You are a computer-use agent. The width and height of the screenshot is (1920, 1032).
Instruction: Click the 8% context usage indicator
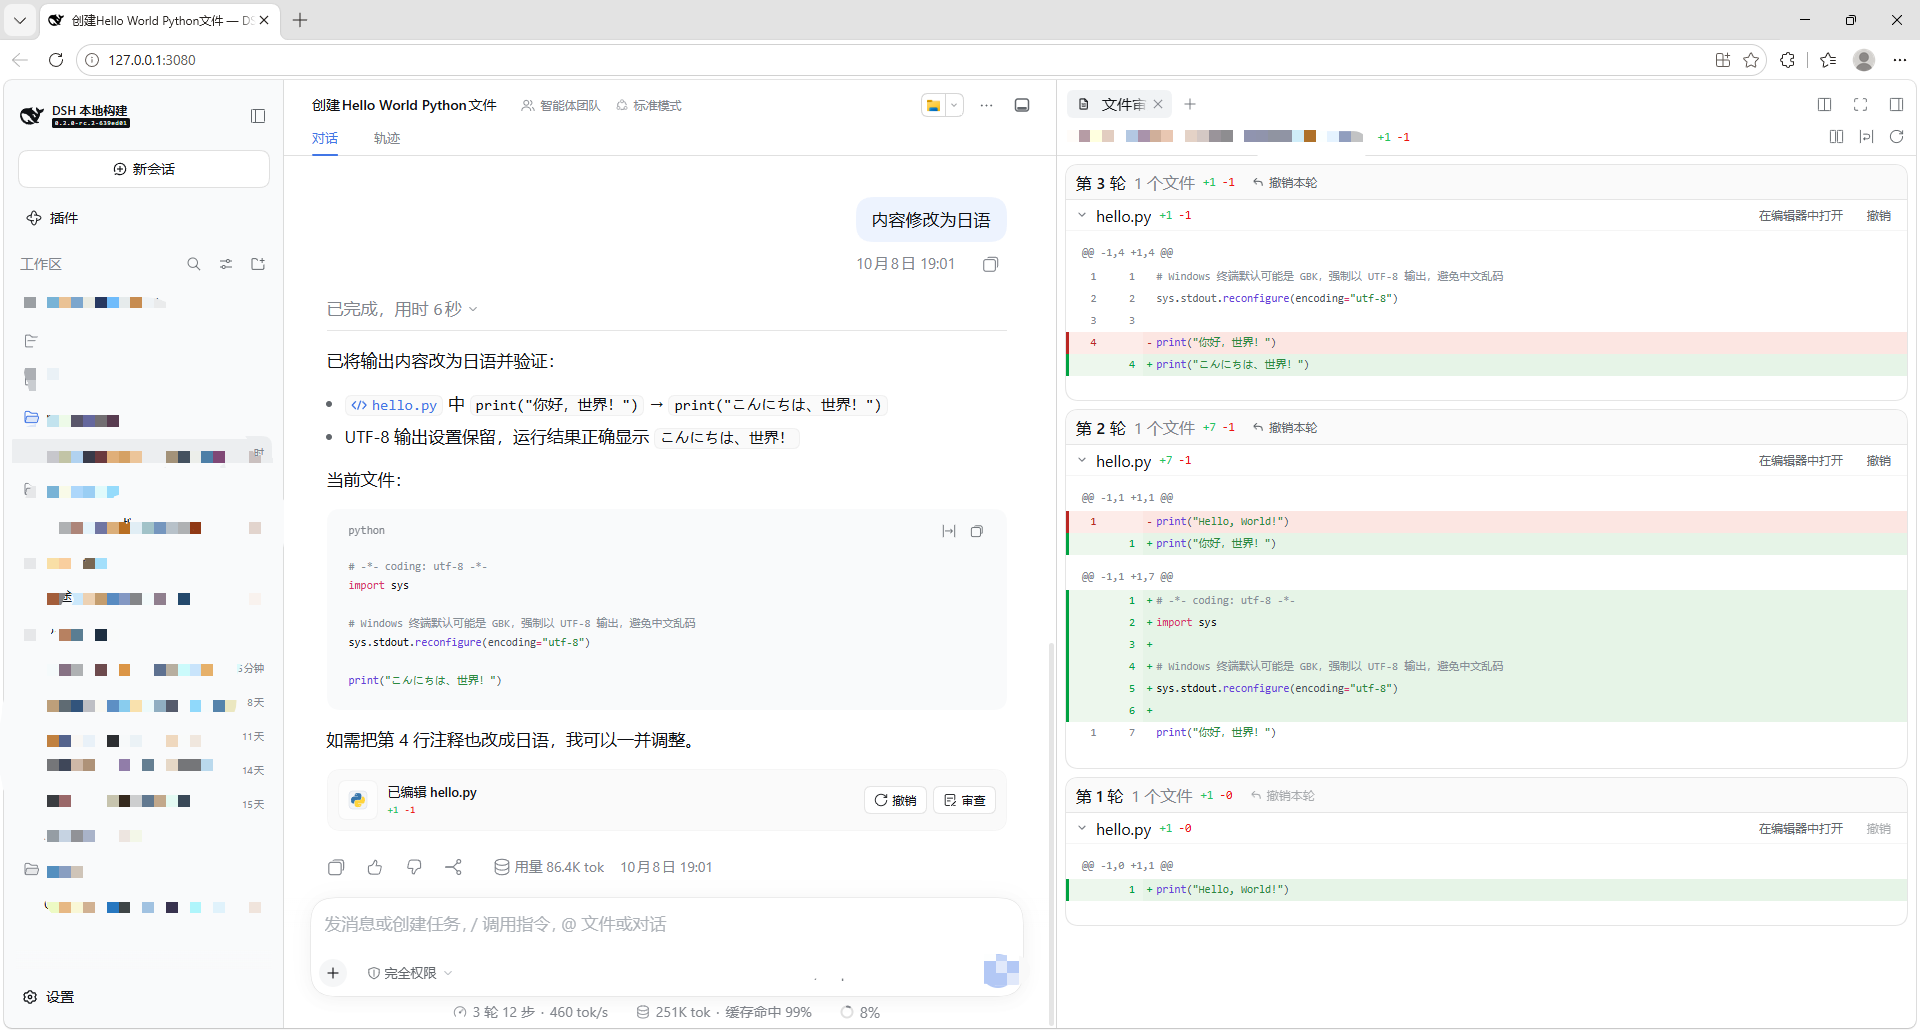tap(860, 1012)
